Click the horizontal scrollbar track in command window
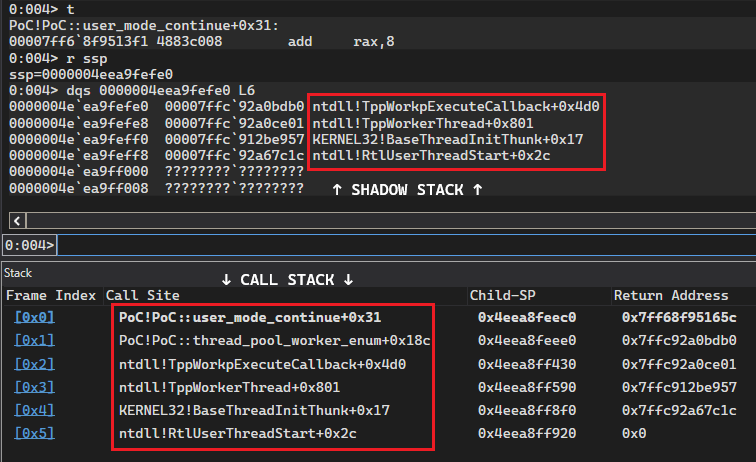The height and width of the screenshot is (462, 756). click(391, 221)
